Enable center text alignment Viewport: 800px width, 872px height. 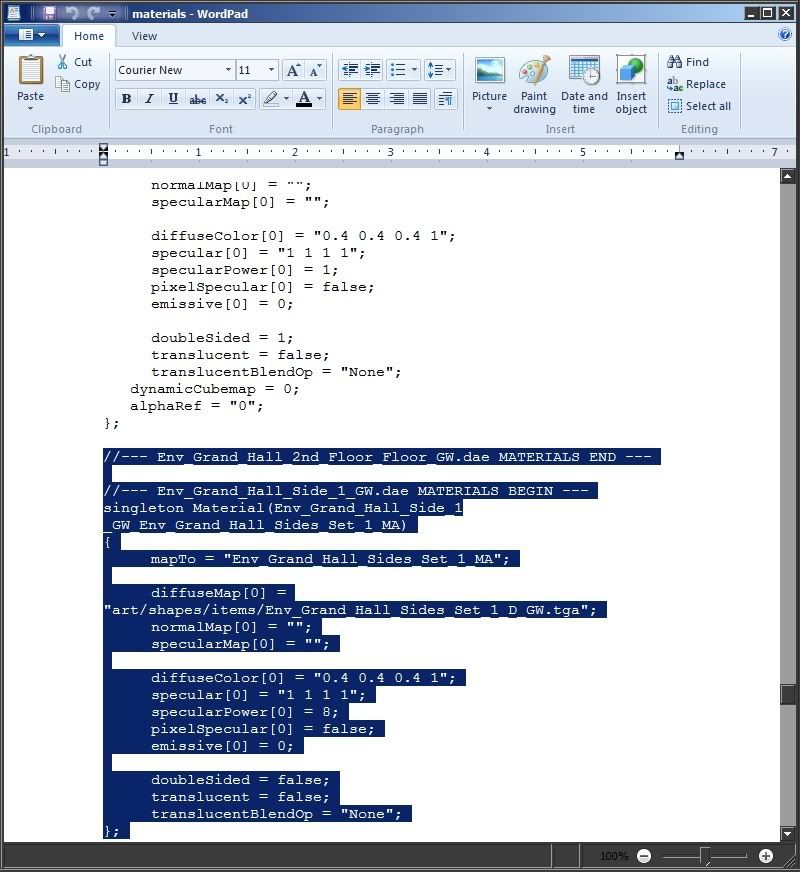pos(373,98)
